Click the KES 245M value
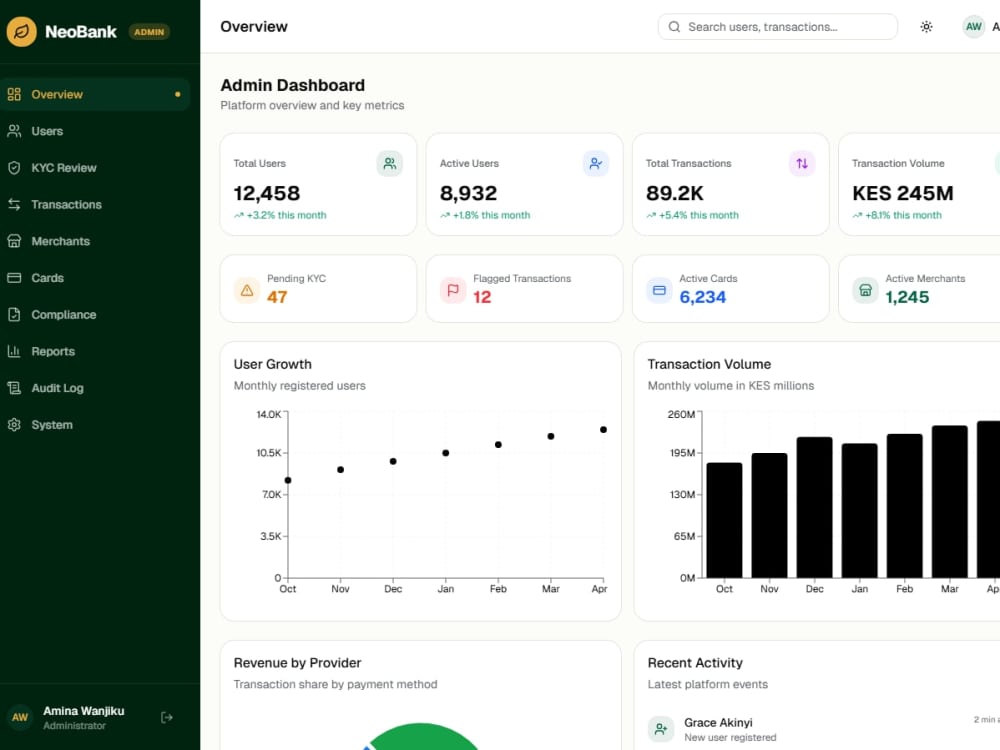 [x=902, y=193]
